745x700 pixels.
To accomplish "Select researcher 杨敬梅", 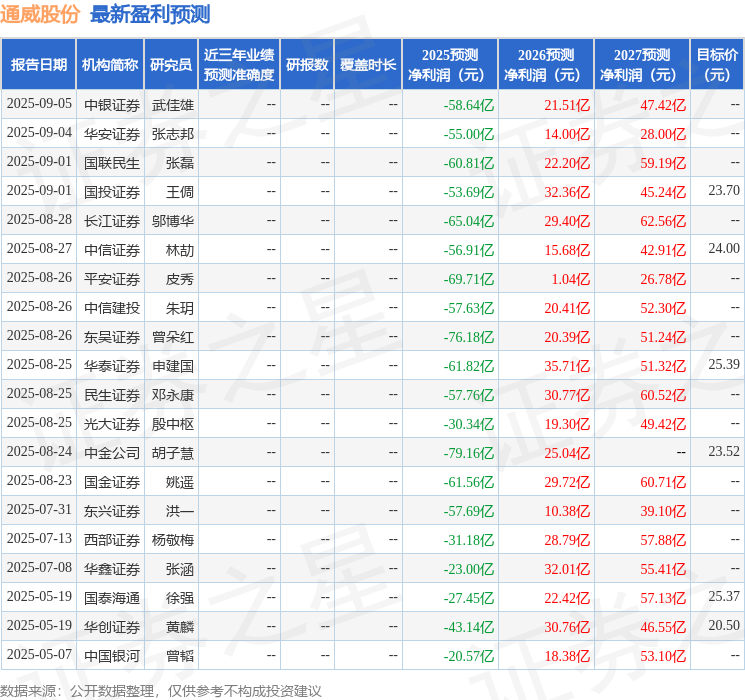I will (x=172, y=539).
